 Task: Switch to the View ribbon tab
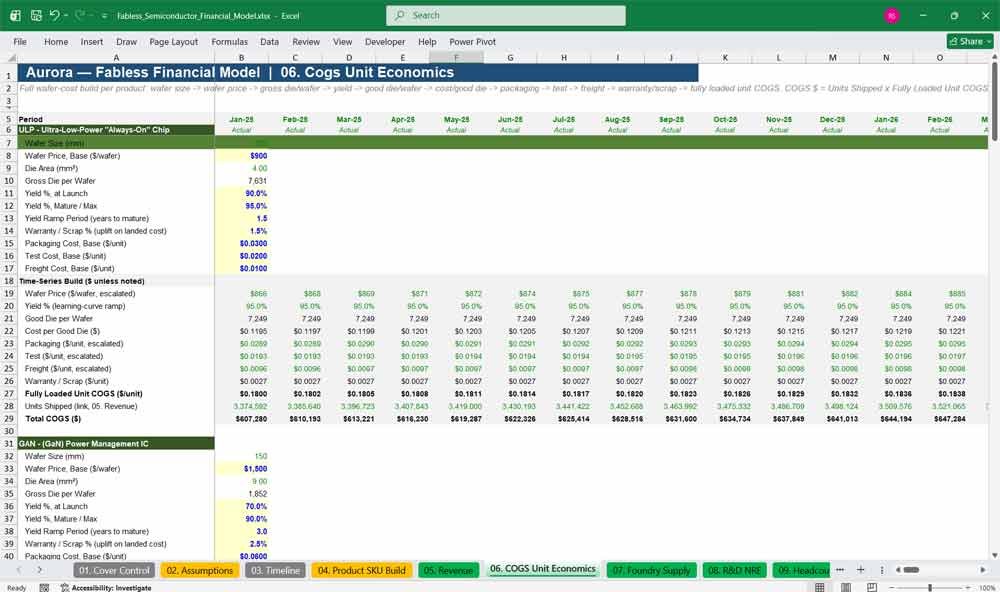coord(342,41)
